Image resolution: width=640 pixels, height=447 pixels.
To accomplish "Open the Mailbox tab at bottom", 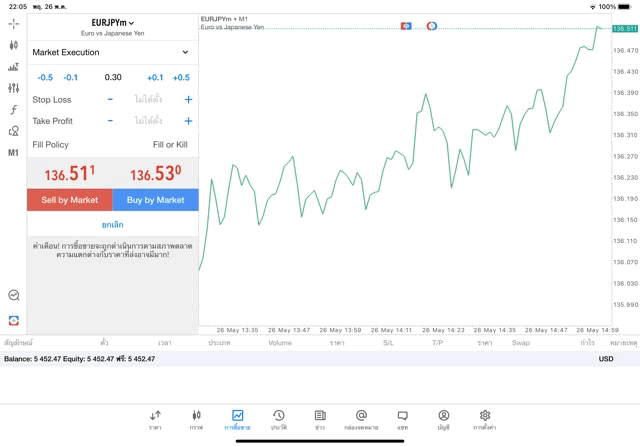I will 361,419.
